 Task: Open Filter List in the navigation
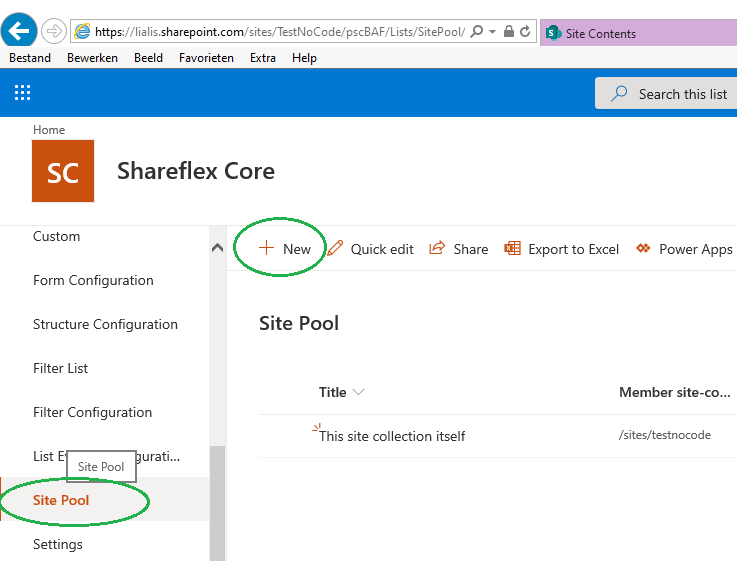tap(60, 368)
